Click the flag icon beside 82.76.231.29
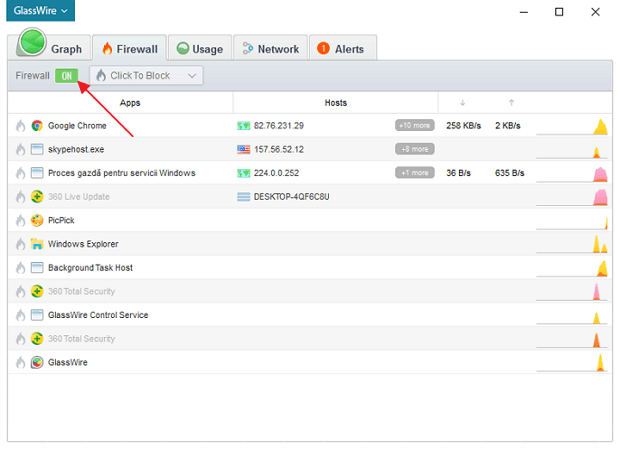620x449 pixels. click(244, 126)
